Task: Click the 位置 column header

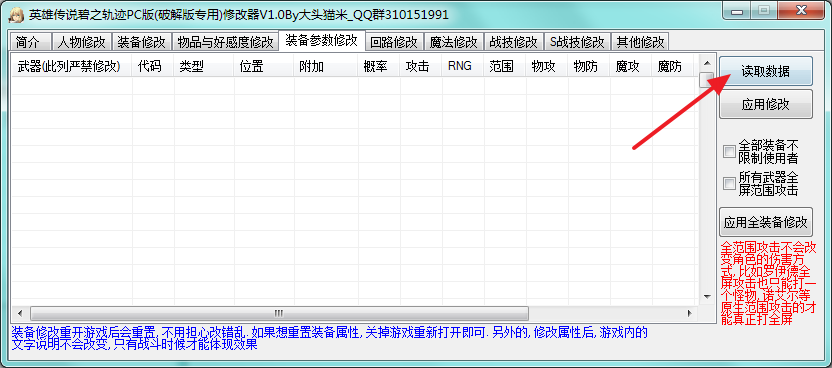Action: 264,66
